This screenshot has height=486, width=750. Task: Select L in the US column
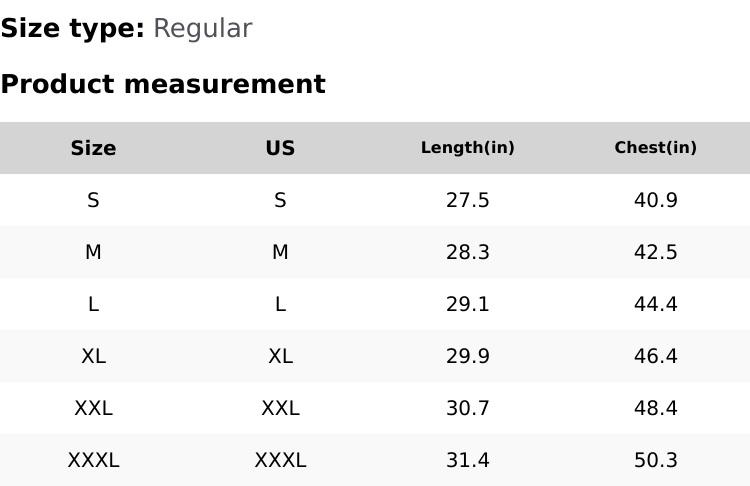(280, 304)
